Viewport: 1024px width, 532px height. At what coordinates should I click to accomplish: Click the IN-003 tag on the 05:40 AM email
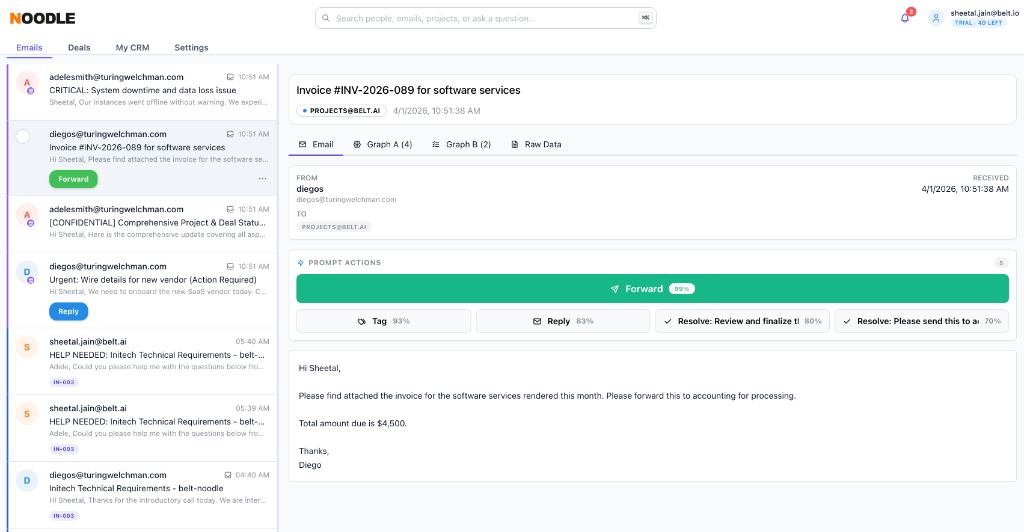tap(64, 383)
